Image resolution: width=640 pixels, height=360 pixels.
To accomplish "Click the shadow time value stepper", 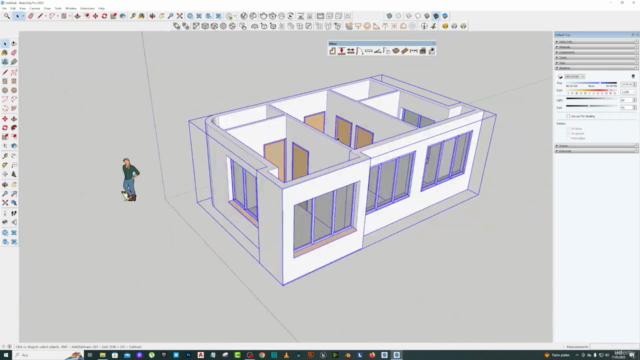I will point(634,84).
